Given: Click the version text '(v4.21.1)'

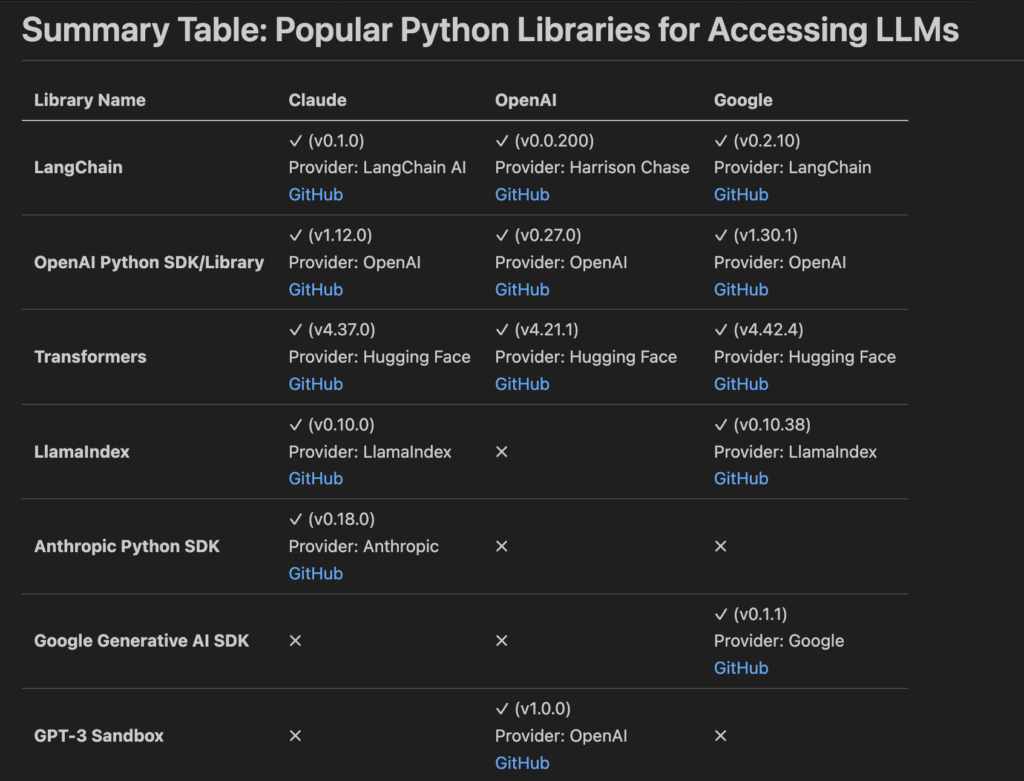Looking at the screenshot, I should [546, 330].
